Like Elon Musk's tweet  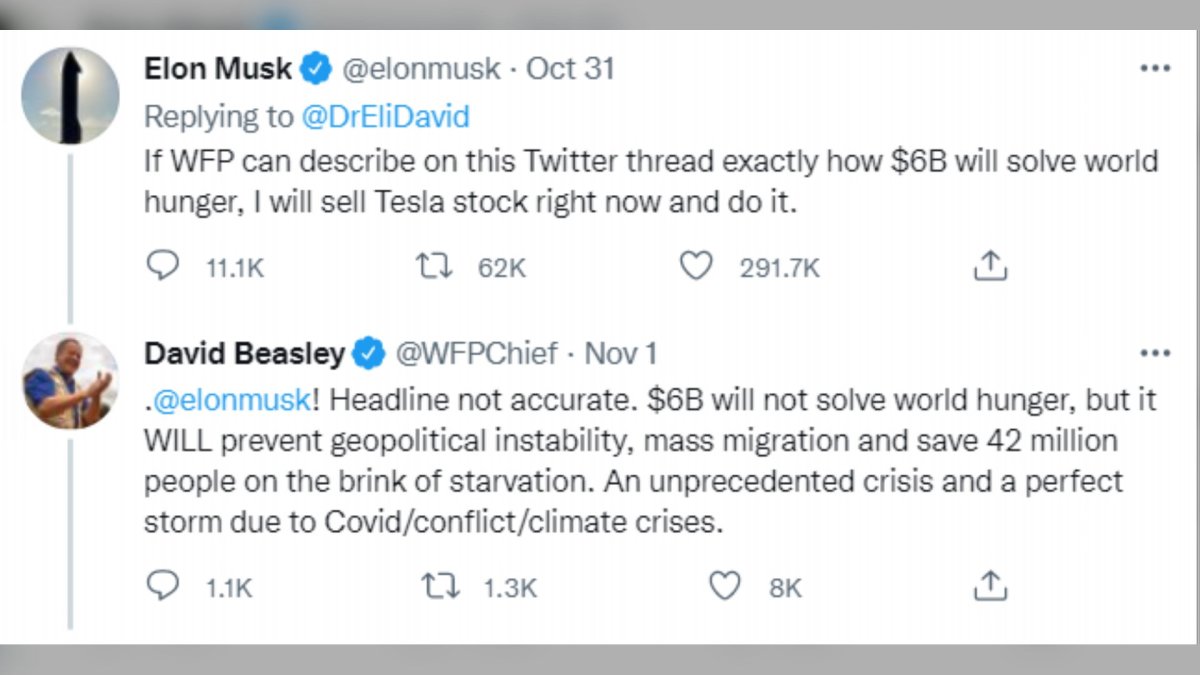coord(696,267)
